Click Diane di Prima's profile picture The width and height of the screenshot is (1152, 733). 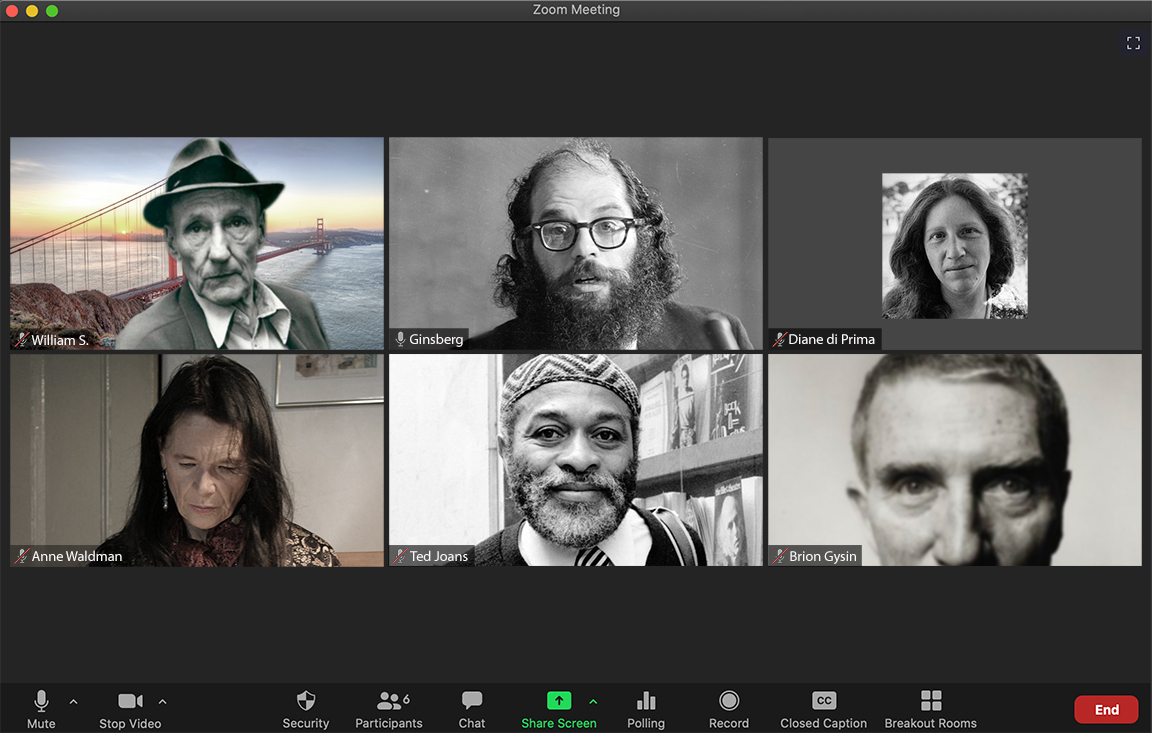(954, 245)
